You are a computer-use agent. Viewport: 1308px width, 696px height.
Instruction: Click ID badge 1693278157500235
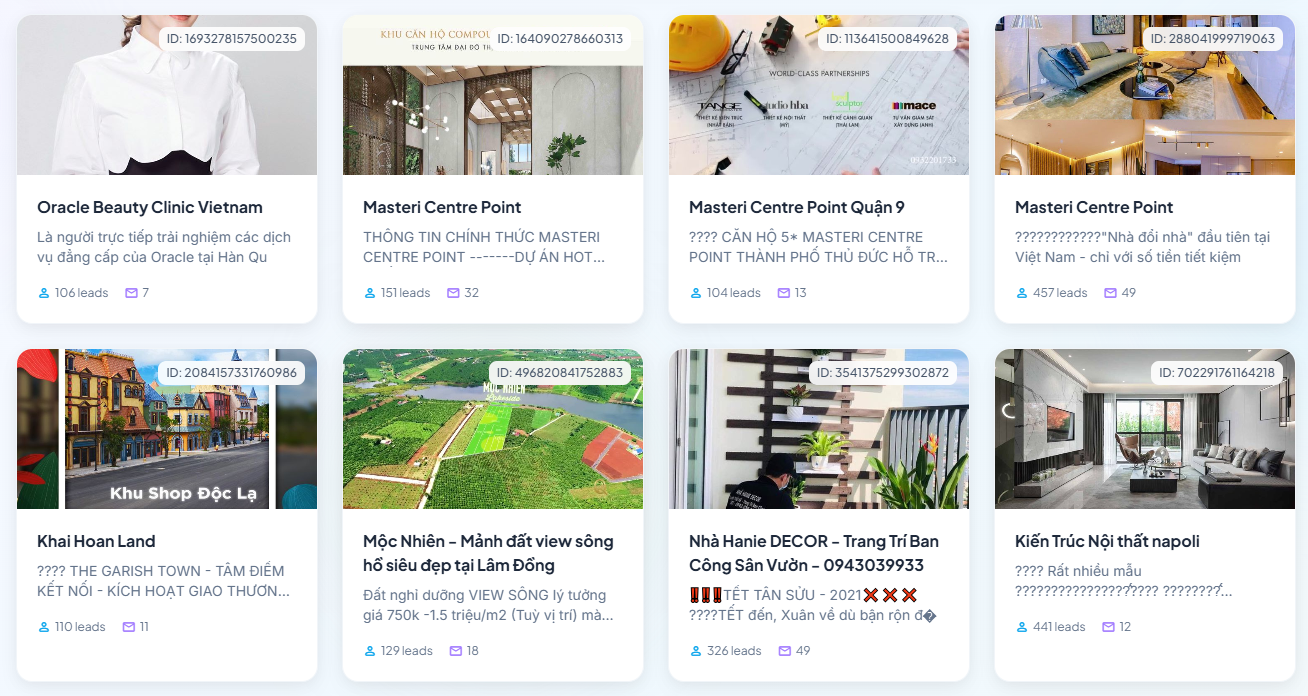[231, 39]
